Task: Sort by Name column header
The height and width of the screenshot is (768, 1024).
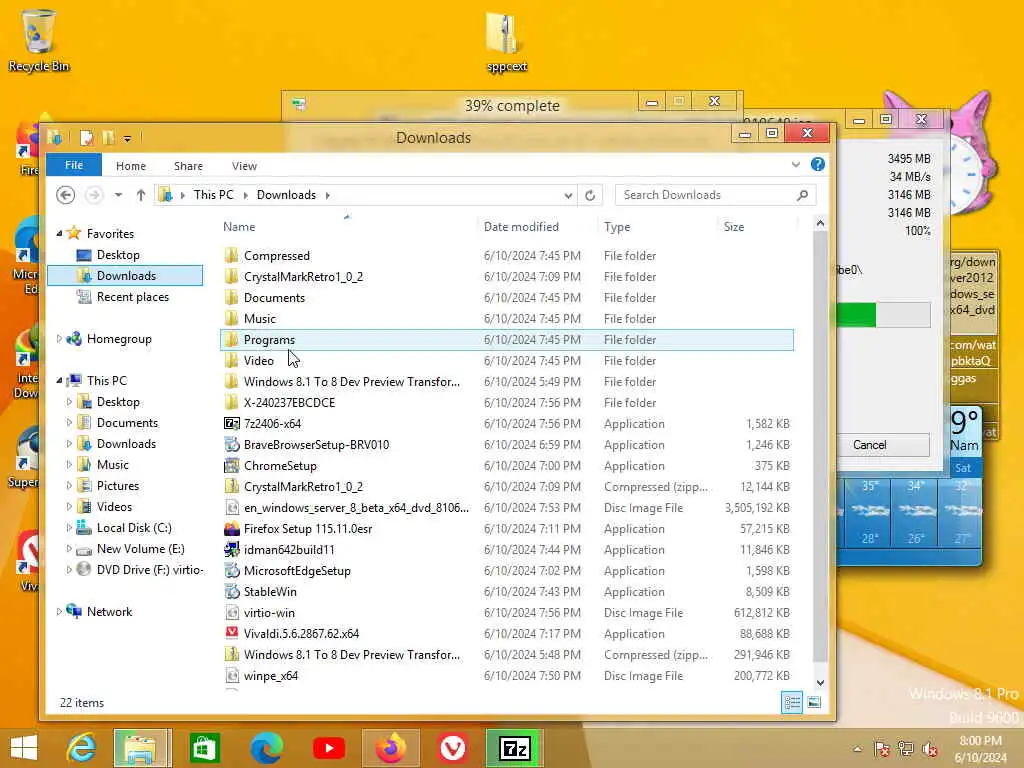Action: [x=239, y=227]
